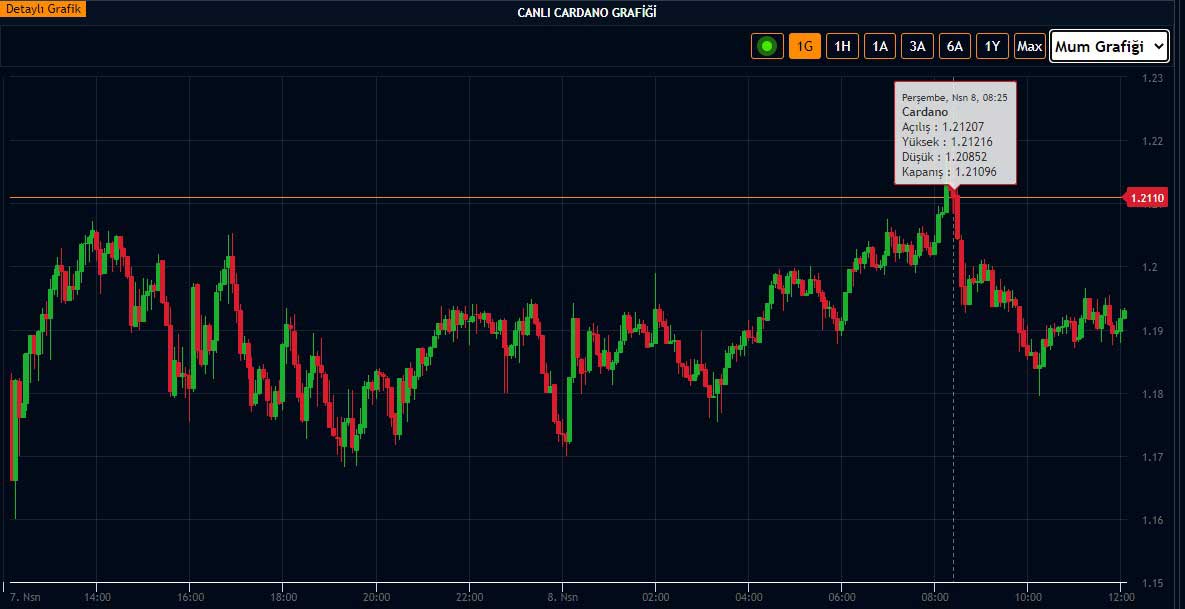Image resolution: width=1185 pixels, height=609 pixels.
Task: Click the 1.2 price axis label
Action: pos(1149,267)
